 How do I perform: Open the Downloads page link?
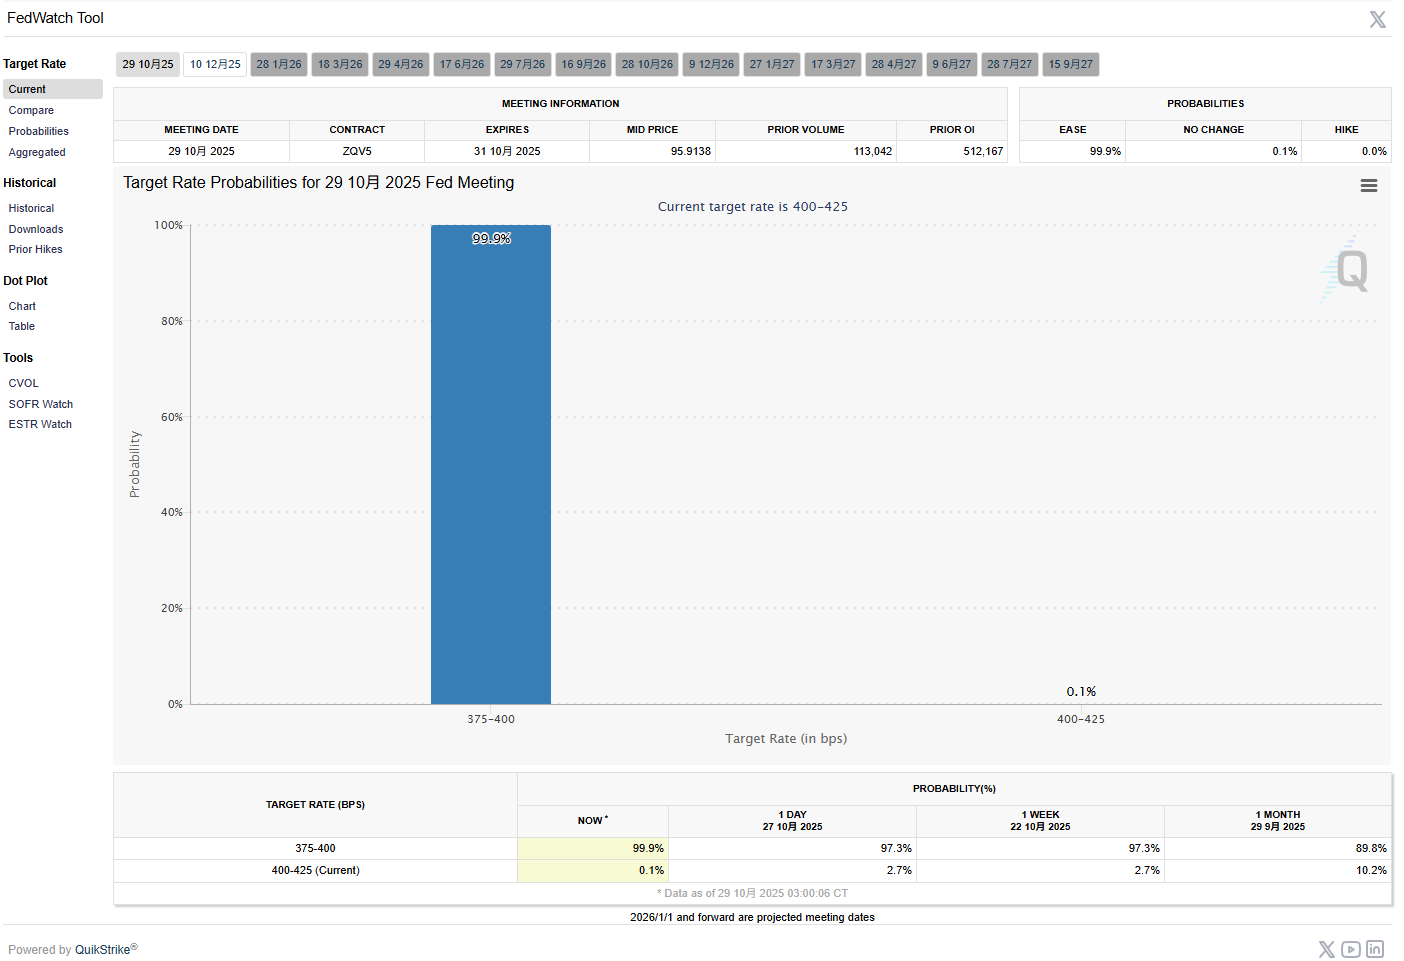(36, 230)
